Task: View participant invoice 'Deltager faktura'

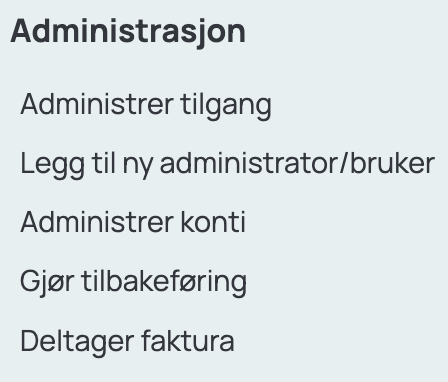Action: click(127, 342)
